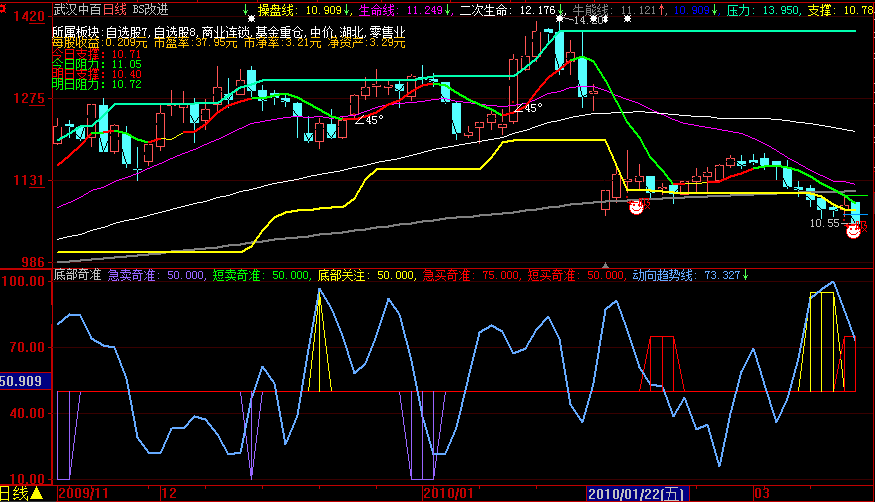Click the white star marker near 14.40 peak

[x=560, y=19]
